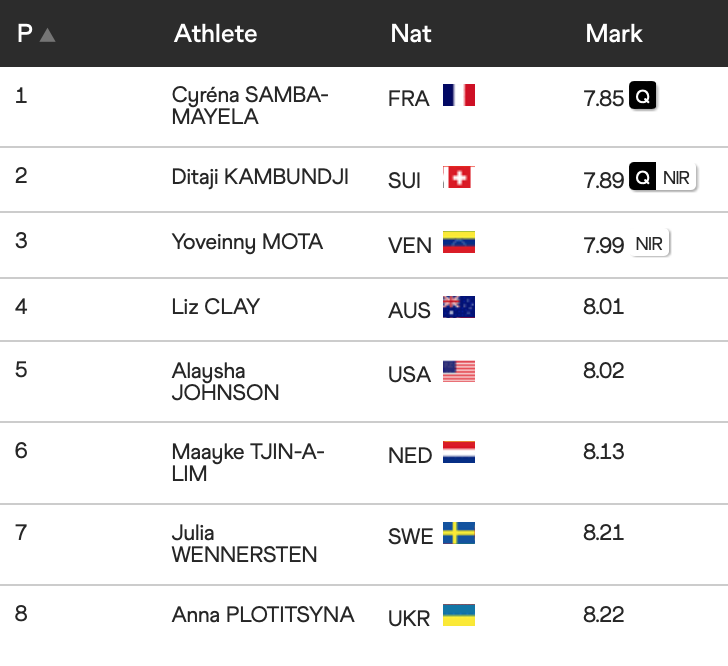Viewport: 728px width, 666px height.
Task: Click the Mark column header
Action: 614,33
